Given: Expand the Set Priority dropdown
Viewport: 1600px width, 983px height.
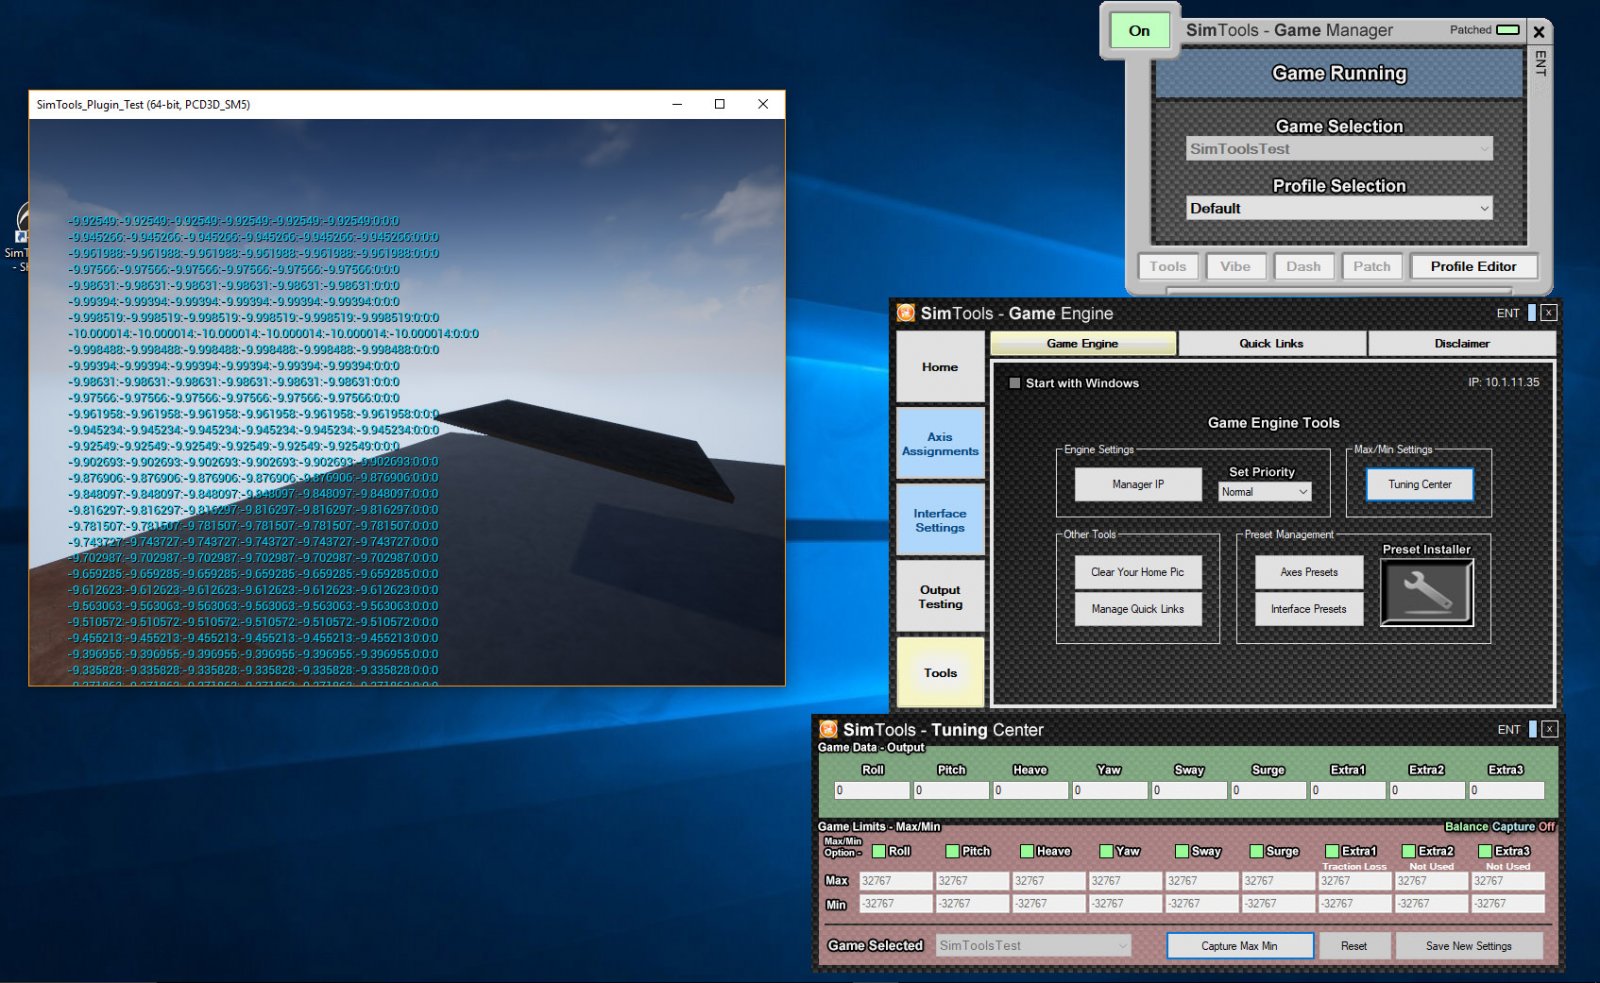Looking at the screenshot, I should pyautogui.click(x=1264, y=492).
